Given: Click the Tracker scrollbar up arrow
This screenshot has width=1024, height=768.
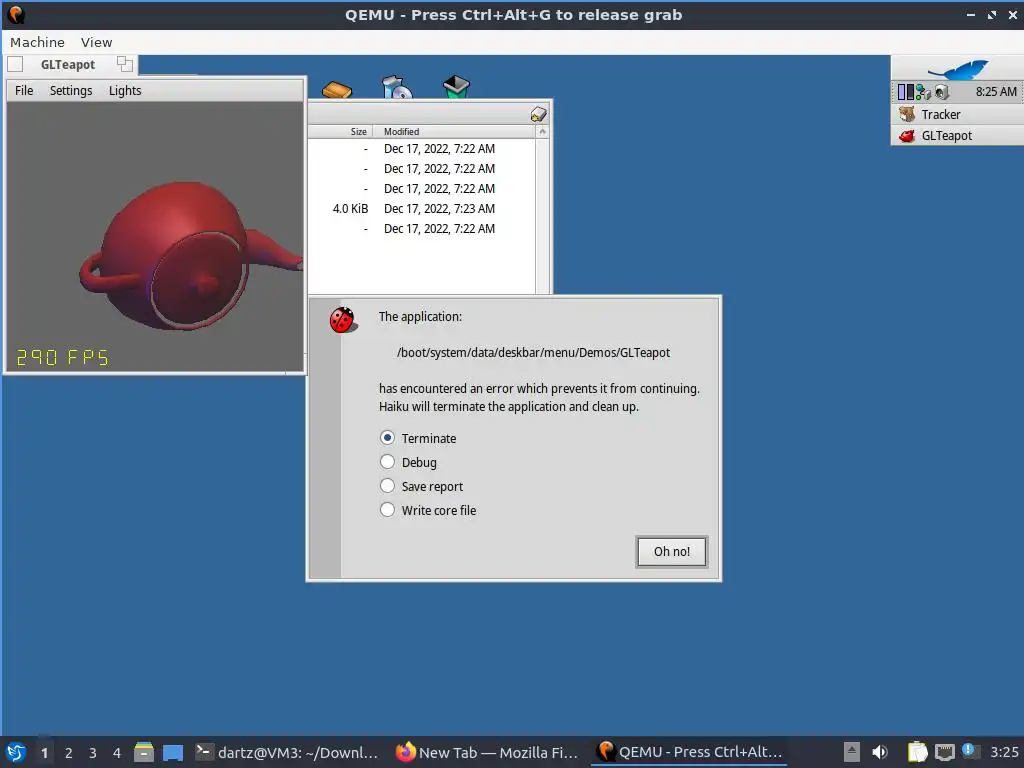Looking at the screenshot, I should click(x=542, y=131).
